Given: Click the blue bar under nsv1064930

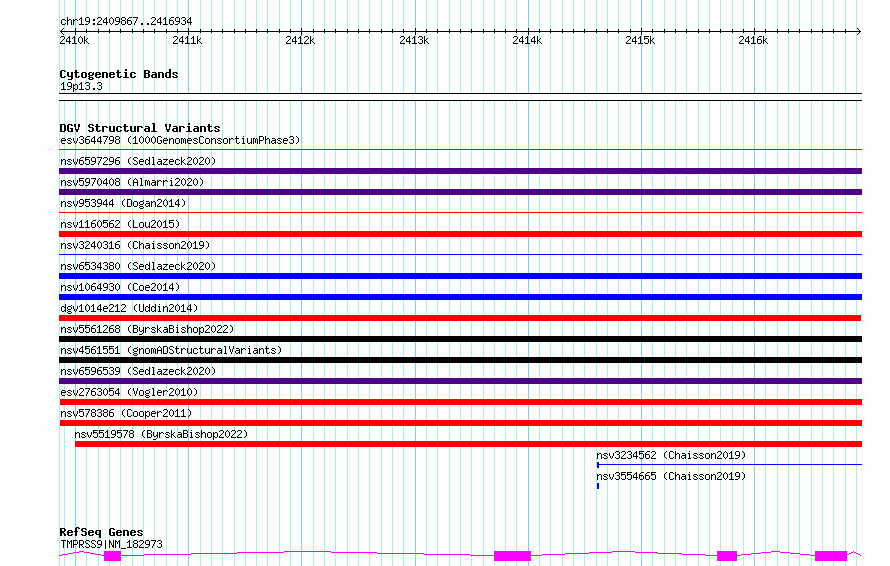Looking at the screenshot, I should coord(460,297).
